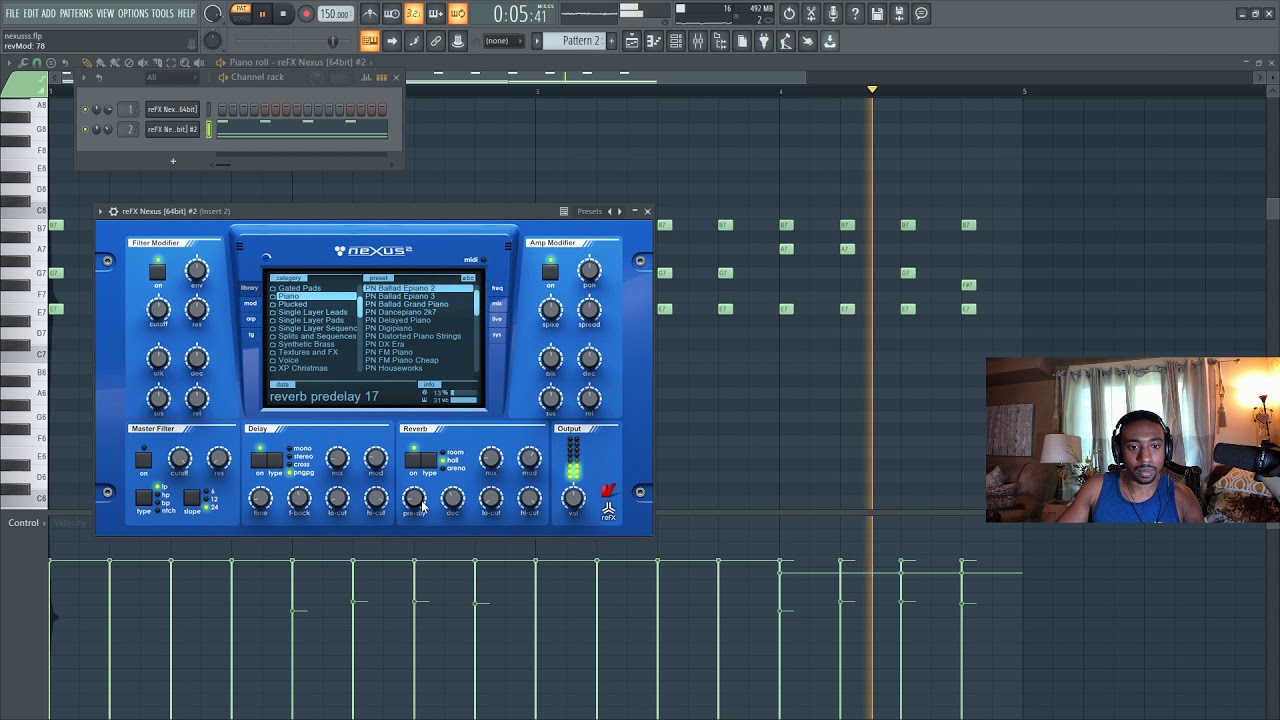Save the project with the floppy icon
Image resolution: width=1280 pixels, height=720 pixels.
click(877, 14)
